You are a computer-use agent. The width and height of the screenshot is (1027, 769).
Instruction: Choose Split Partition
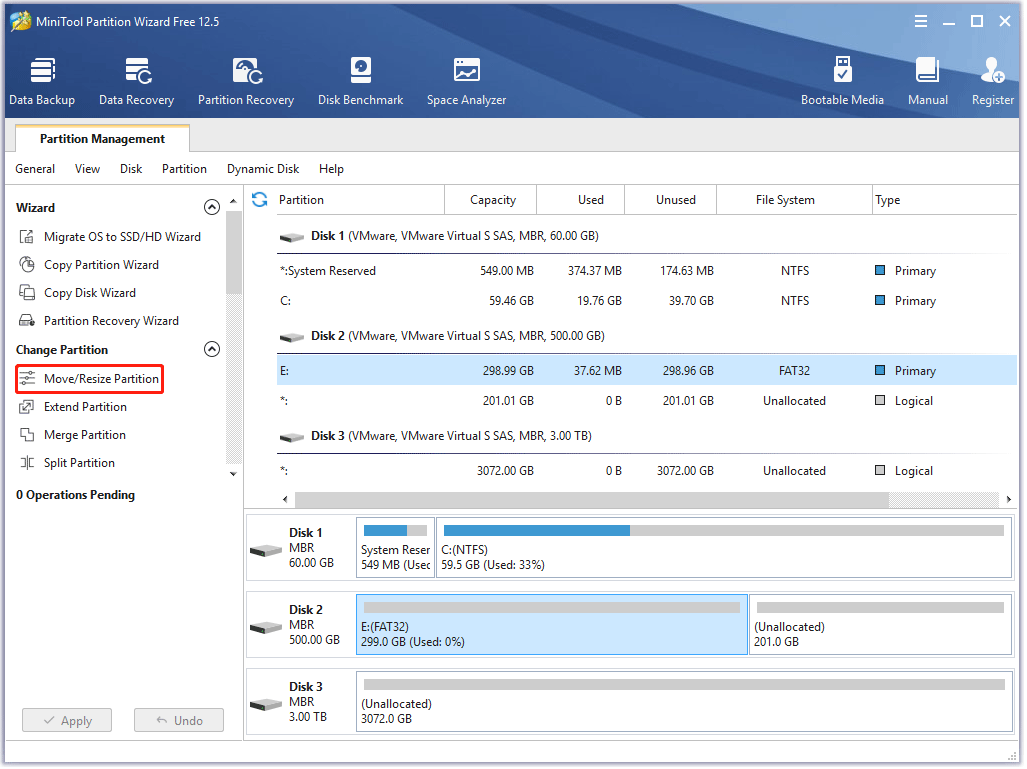click(67, 464)
